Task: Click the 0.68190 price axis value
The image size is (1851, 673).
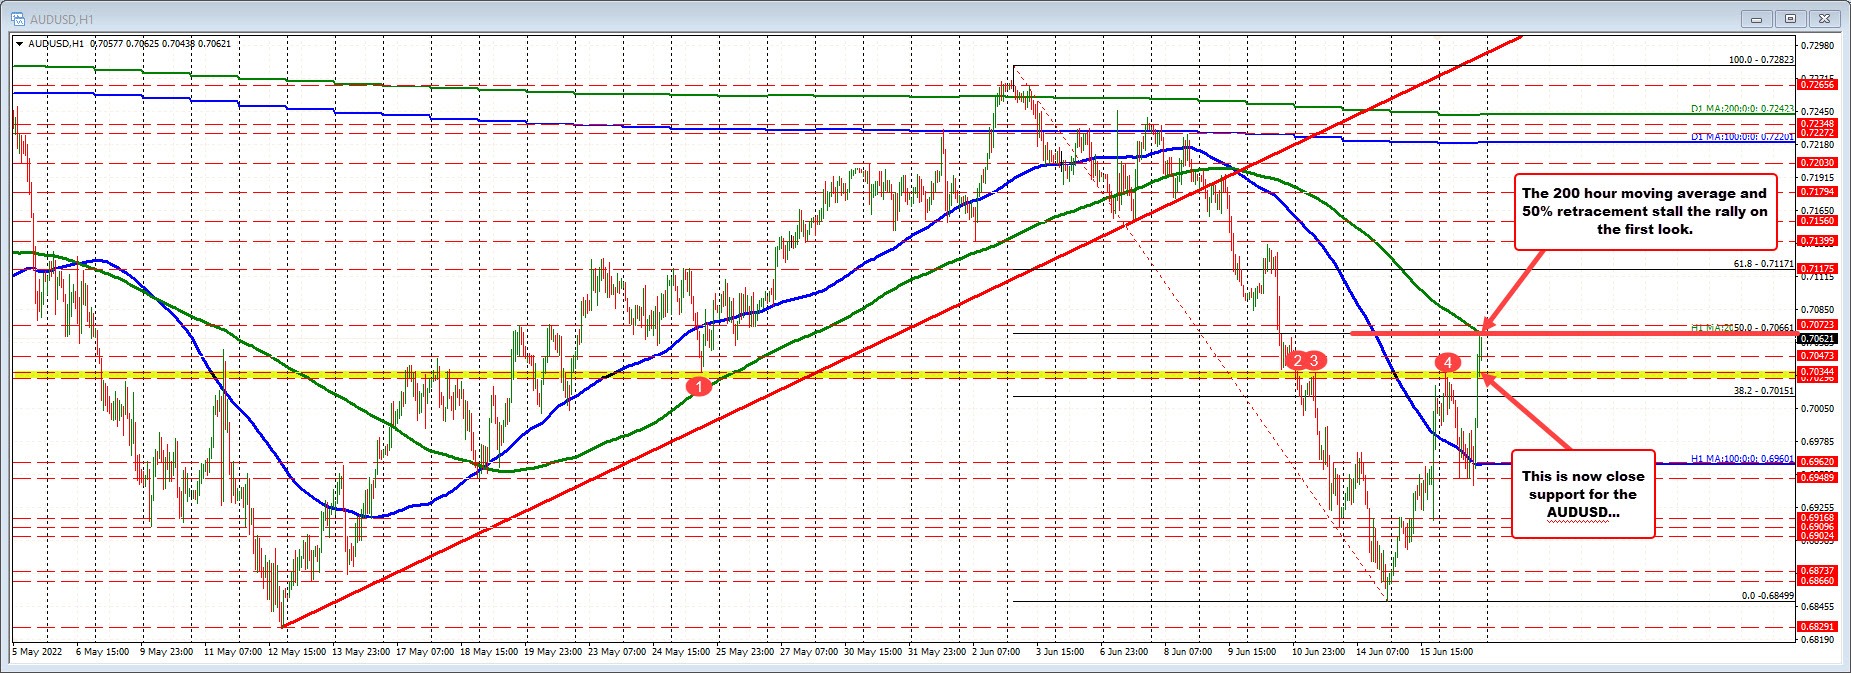Action: coord(1818,639)
